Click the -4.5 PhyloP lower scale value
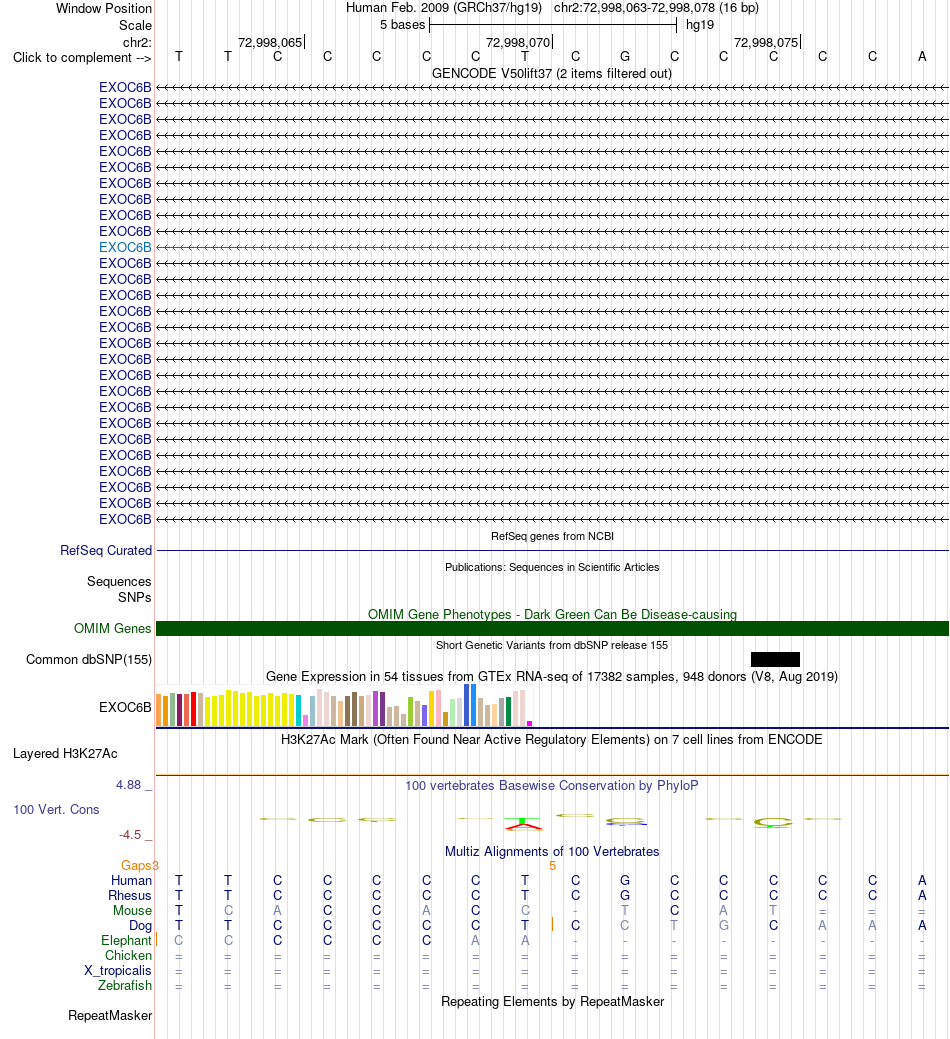Screen dimensions: 950x1039 (130, 835)
